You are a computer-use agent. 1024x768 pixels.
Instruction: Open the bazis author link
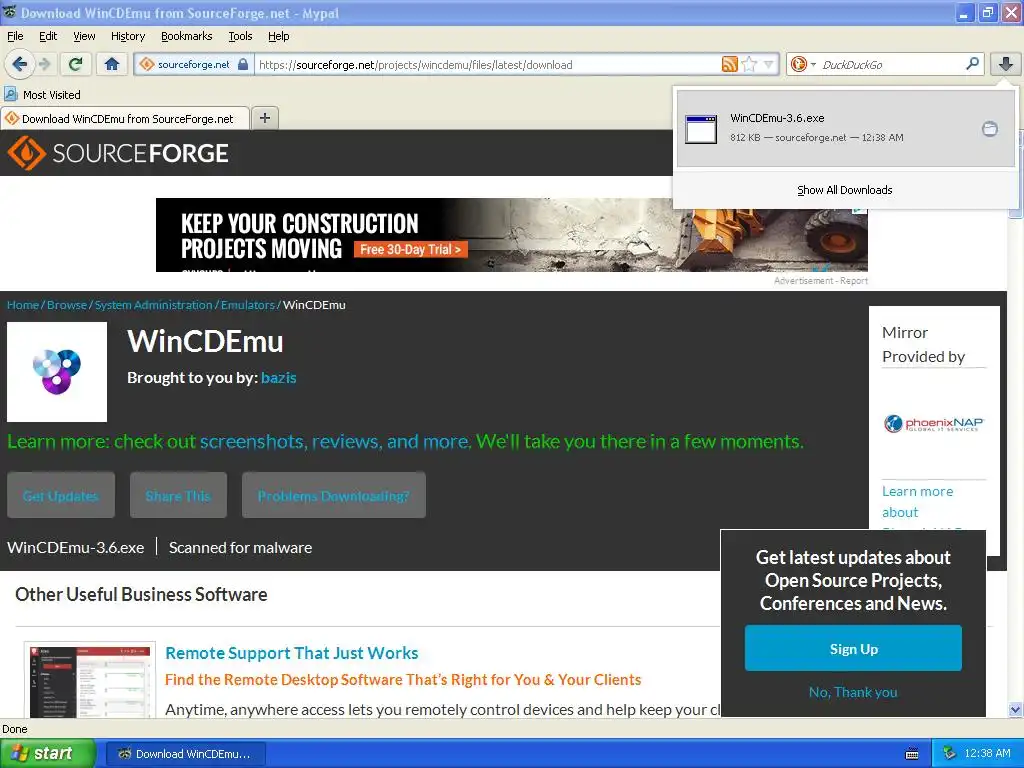[278, 377]
